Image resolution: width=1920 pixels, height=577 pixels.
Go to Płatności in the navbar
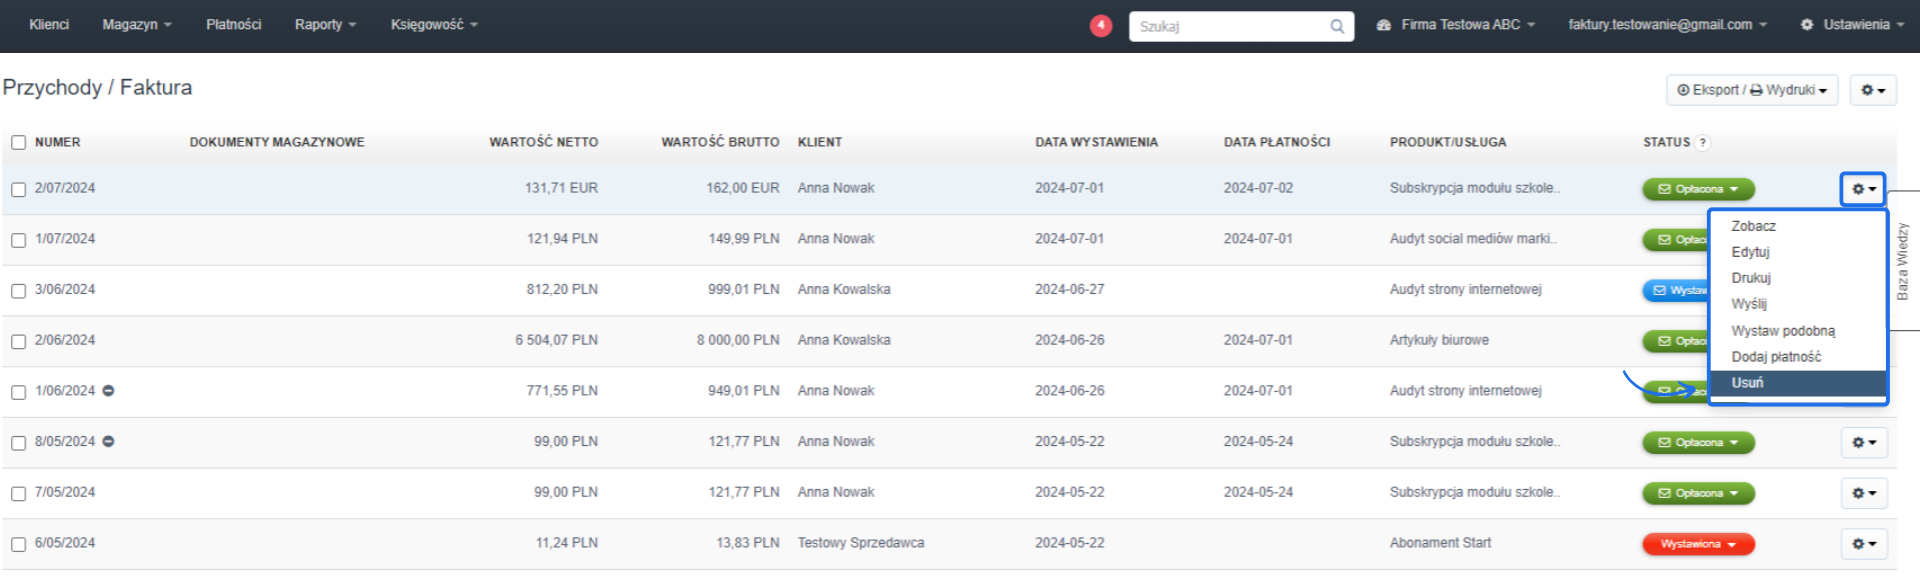point(233,25)
